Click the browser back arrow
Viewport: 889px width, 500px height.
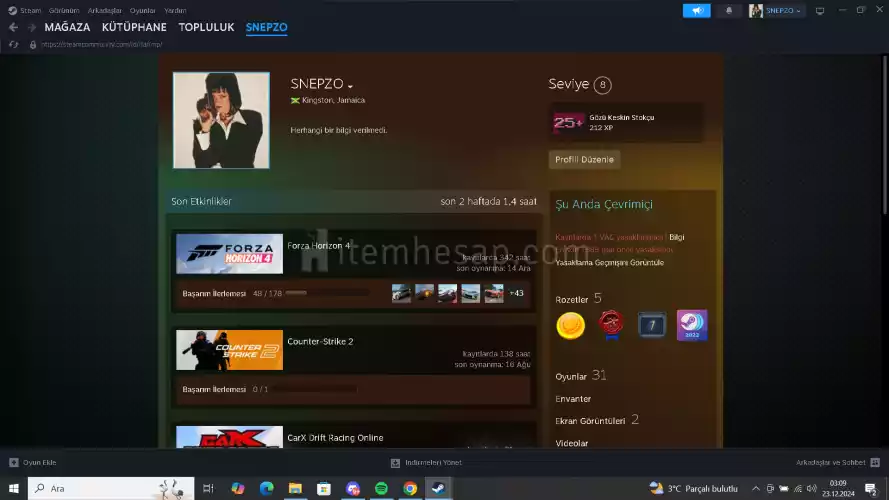[x=13, y=28]
